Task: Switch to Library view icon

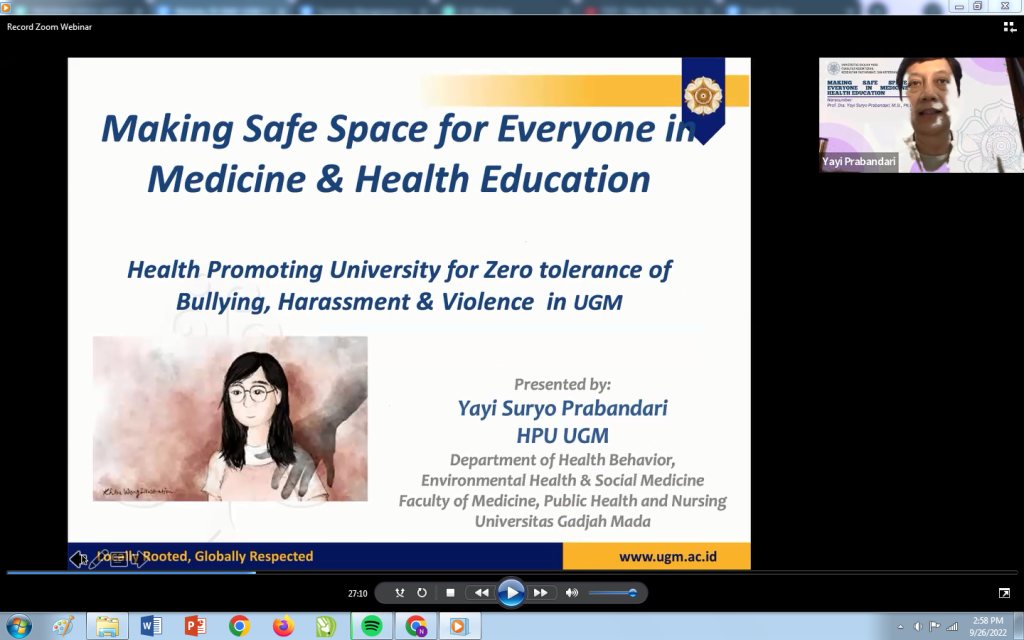Action: coord(1009,27)
